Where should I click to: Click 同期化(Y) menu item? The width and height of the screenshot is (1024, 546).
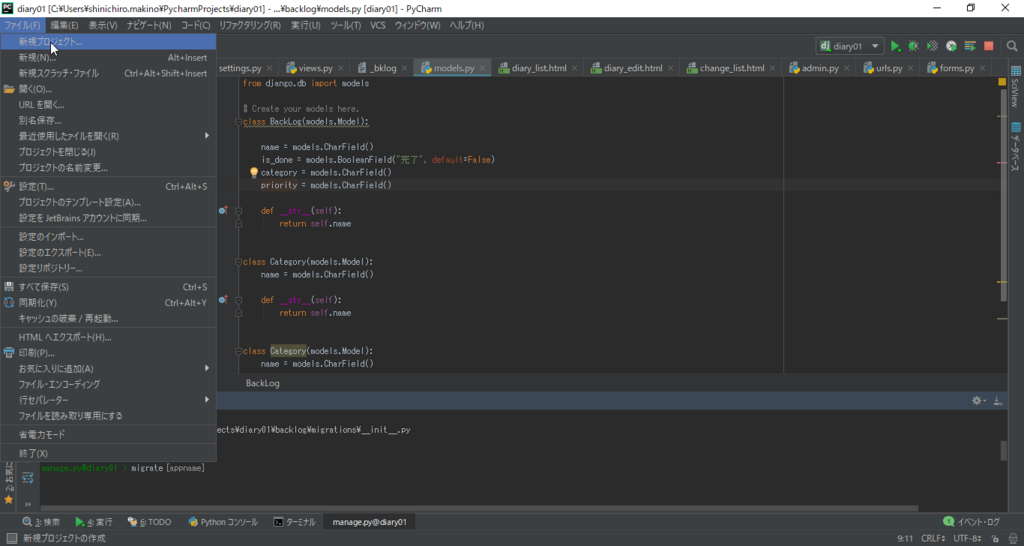pyautogui.click(x=108, y=302)
